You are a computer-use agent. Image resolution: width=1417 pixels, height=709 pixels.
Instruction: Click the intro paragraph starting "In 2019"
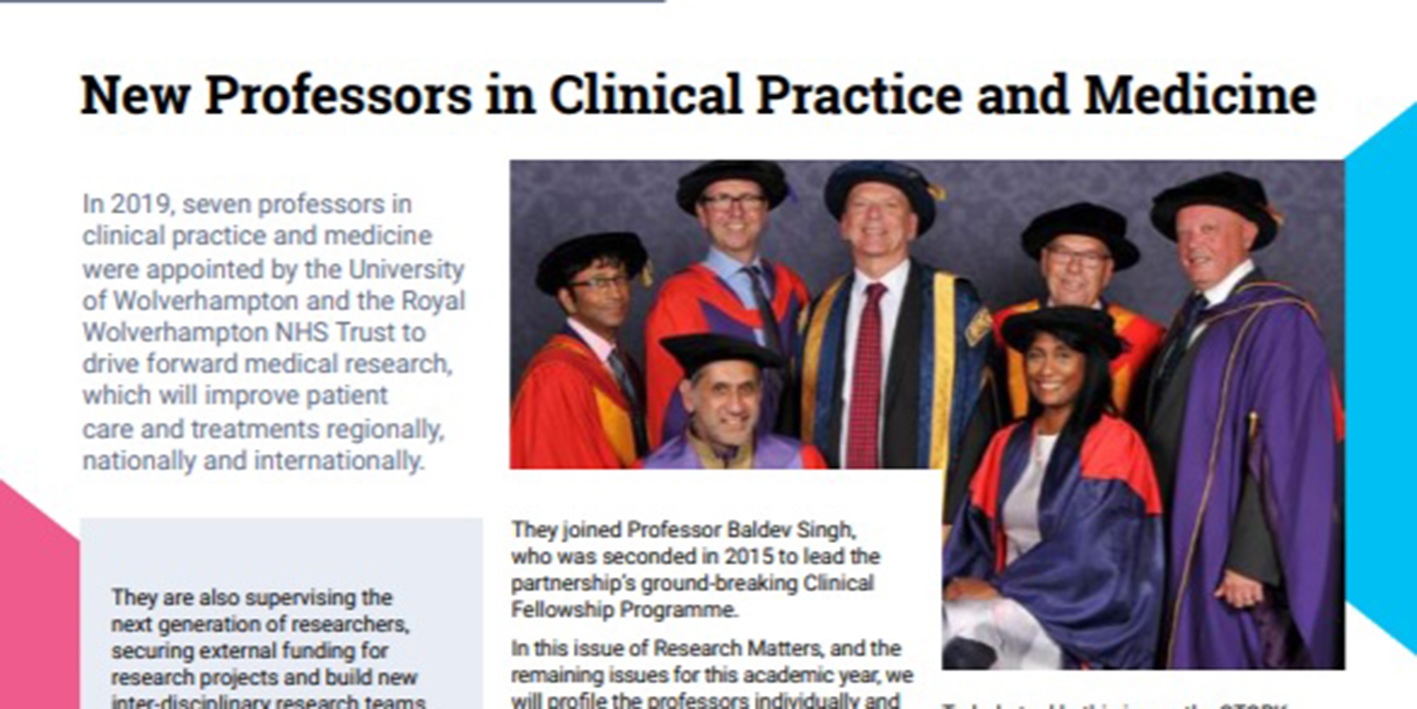coord(273,332)
